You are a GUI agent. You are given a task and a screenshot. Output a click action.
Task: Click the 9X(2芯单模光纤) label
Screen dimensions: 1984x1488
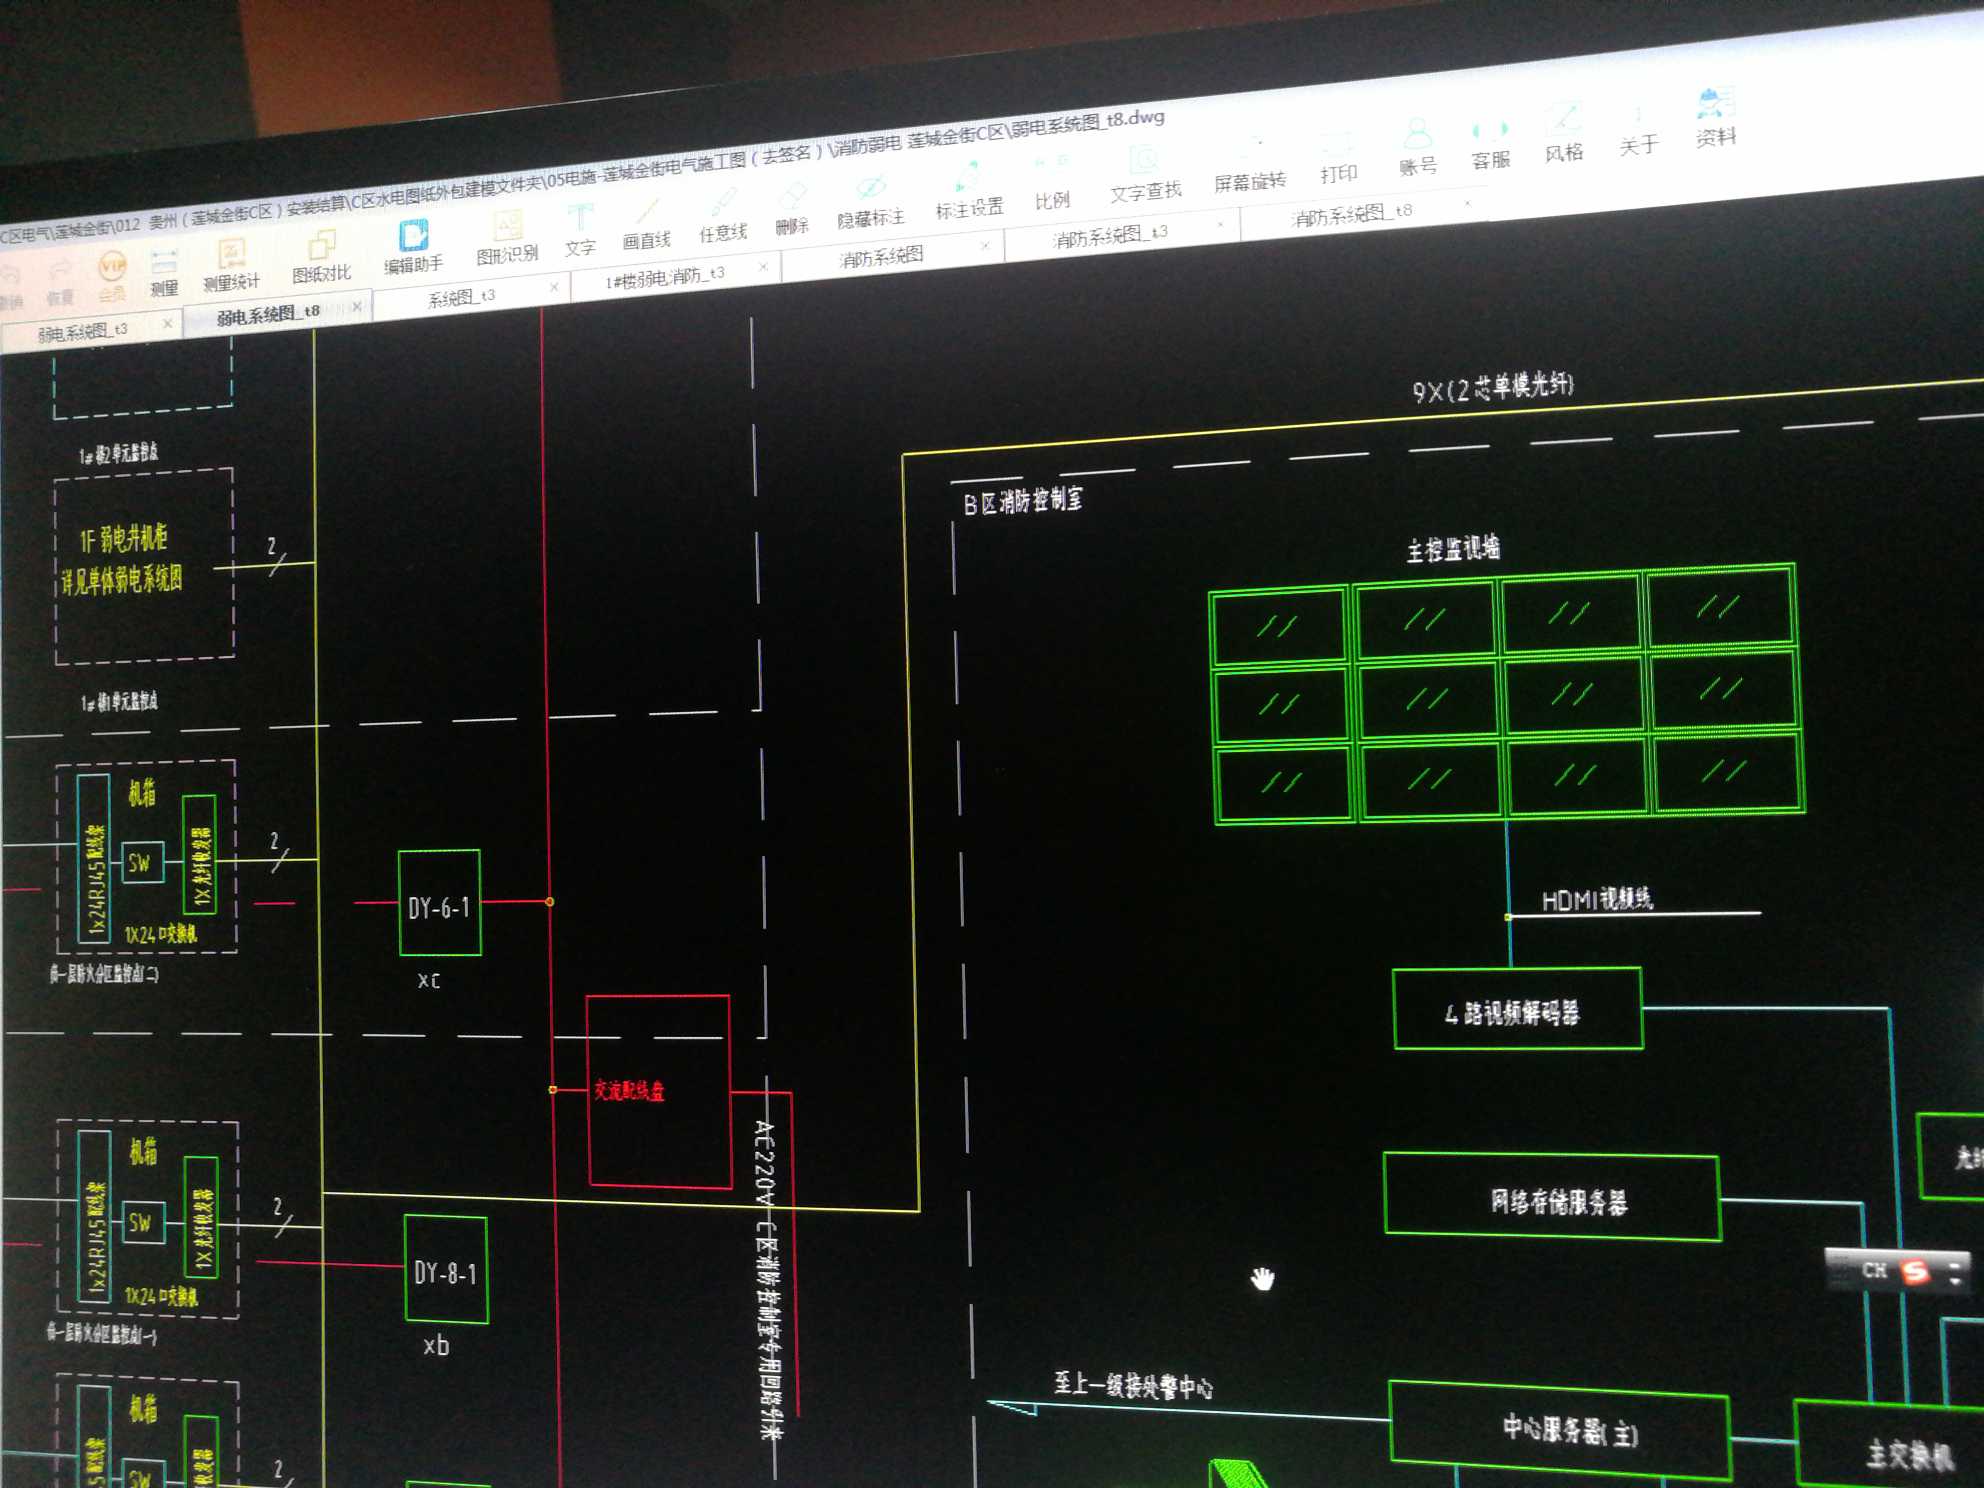[x=1492, y=387]
